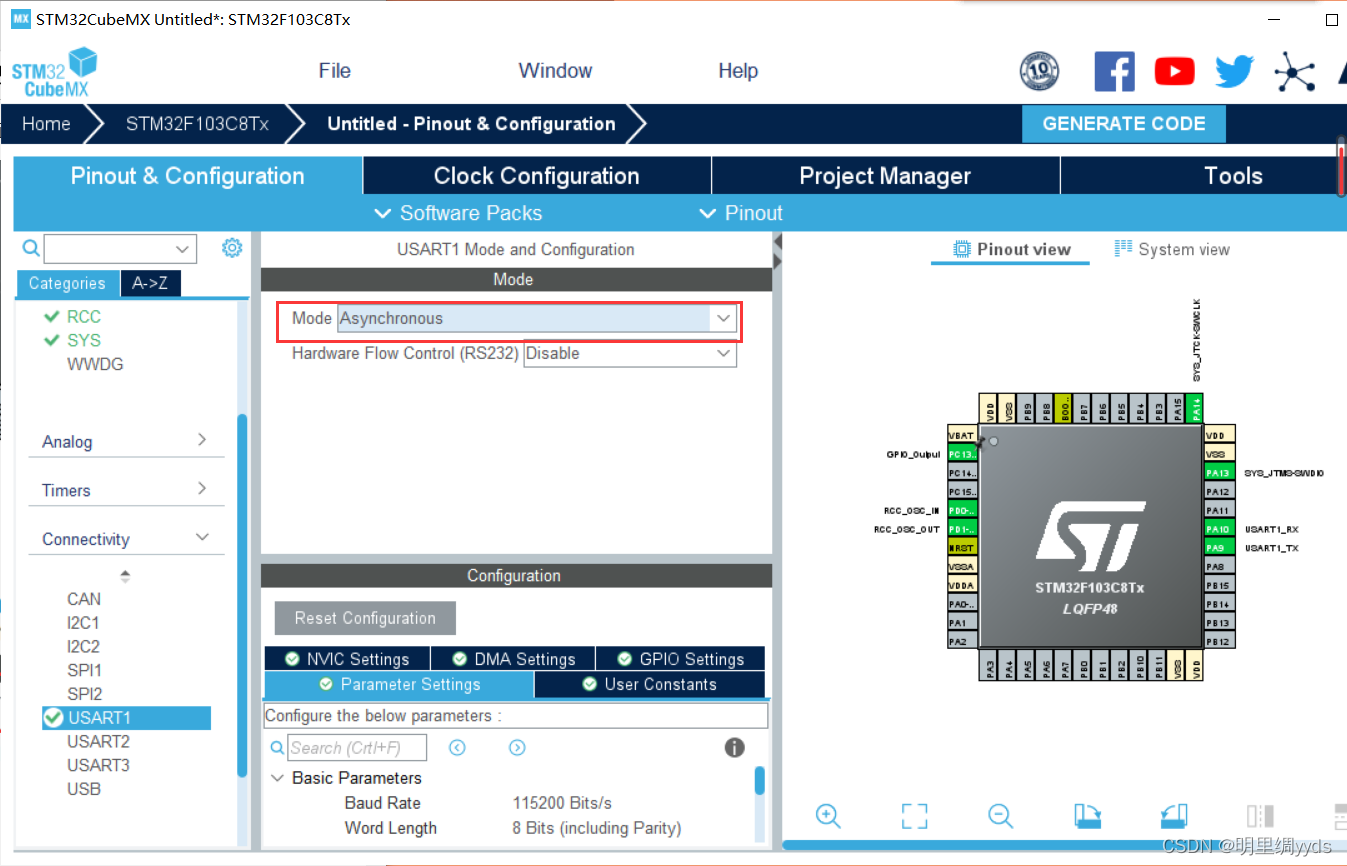Select the WWDG peripheral entry
Viewport: 1347px width, 866px height.
(95, 364)
